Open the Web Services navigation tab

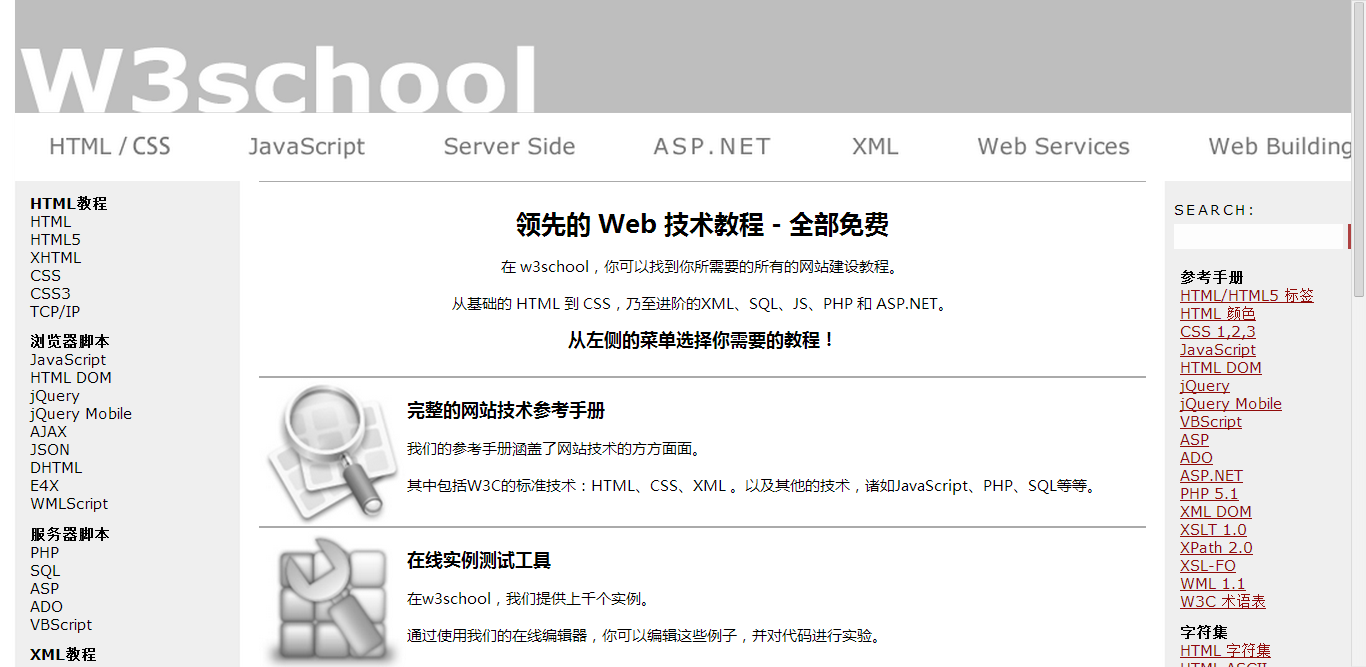coord(1053,147)
